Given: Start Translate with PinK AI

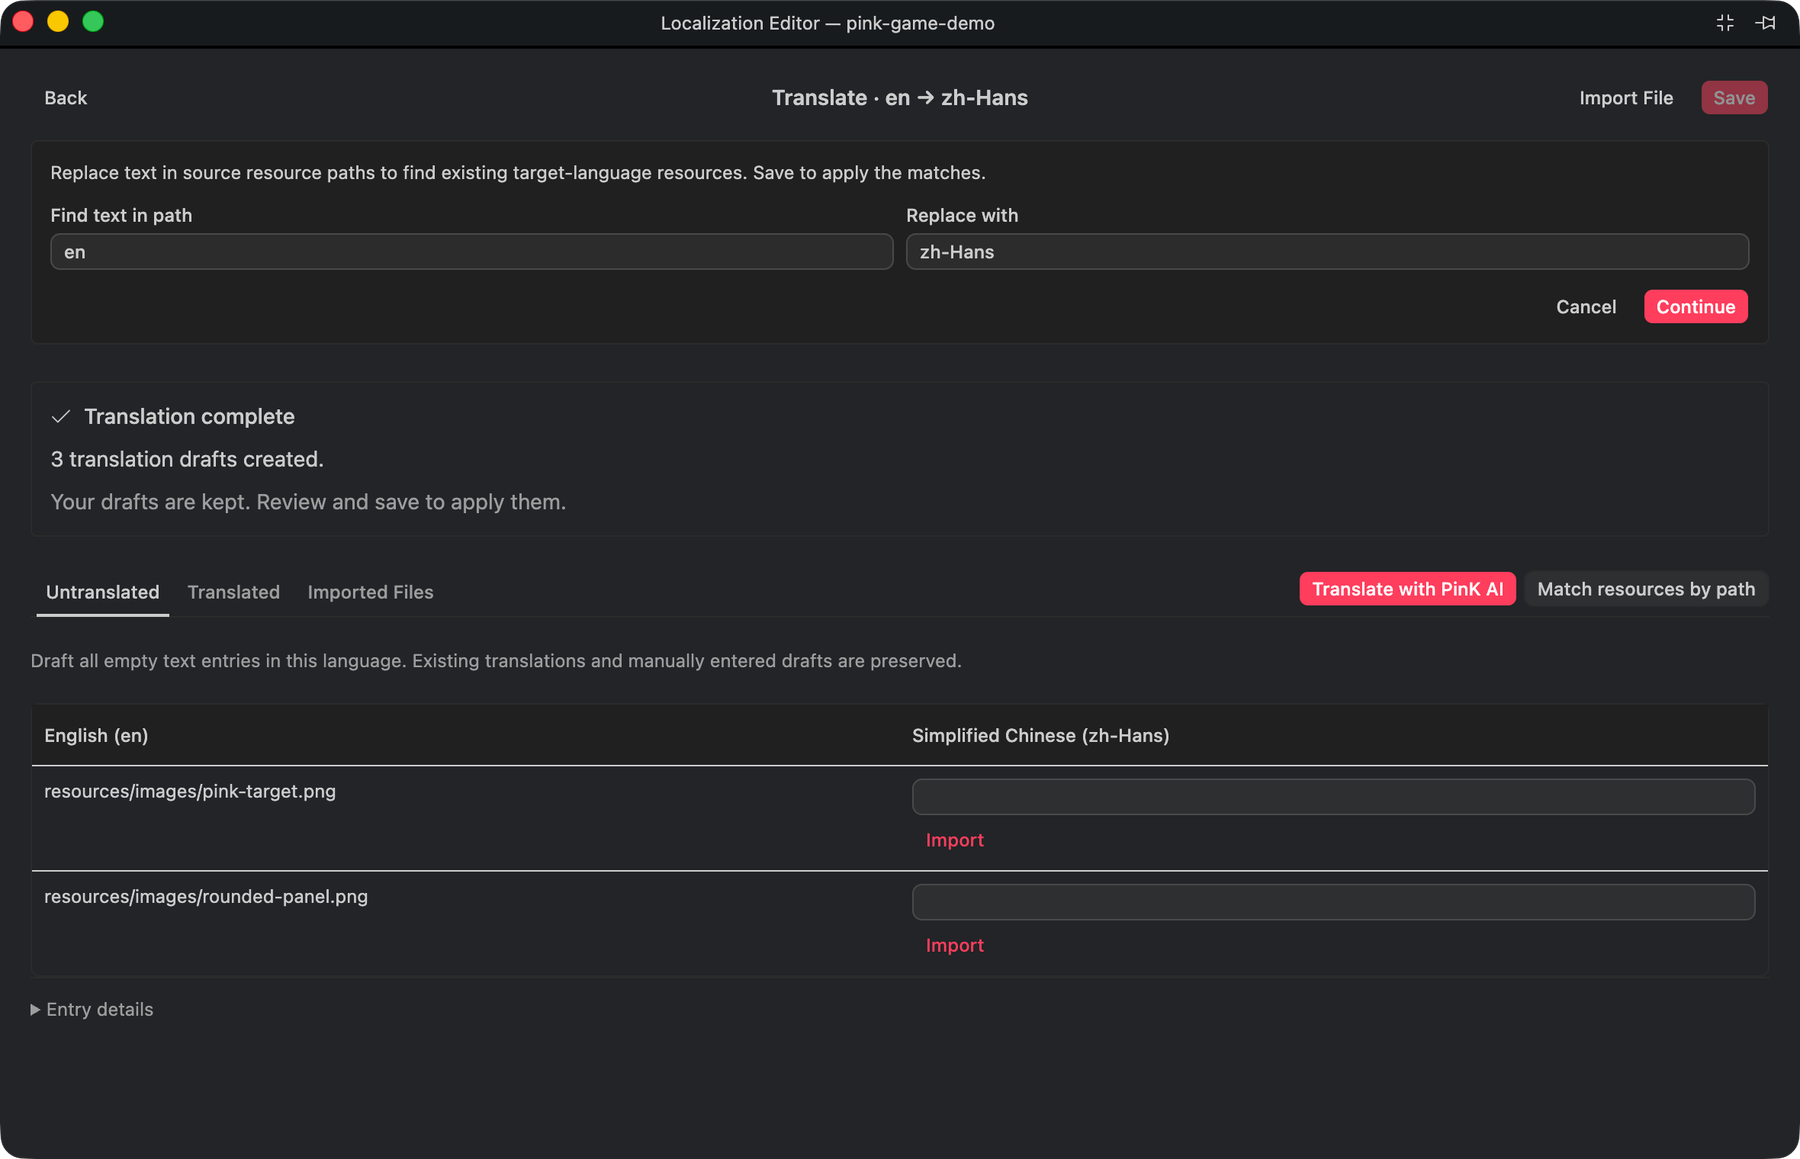Looking at the screenshot, I should click(x=1408, y=589).
